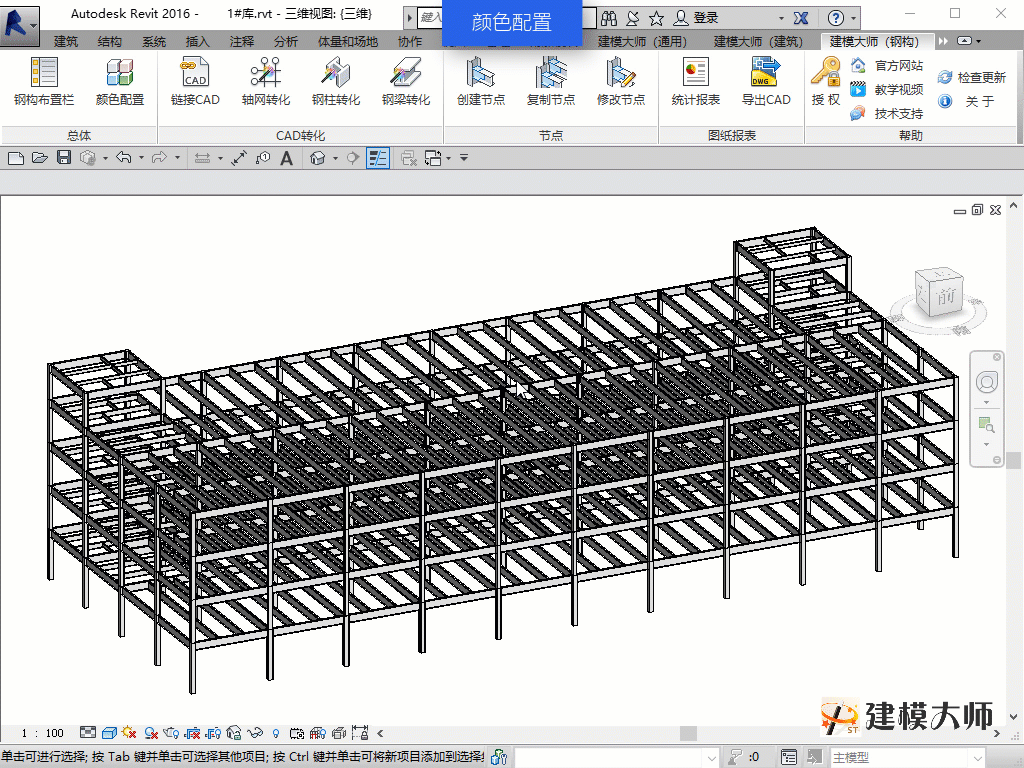Toggle the sun path icon in view bar
Viewport: 1024px width, 768px height.
click(129, 733)
